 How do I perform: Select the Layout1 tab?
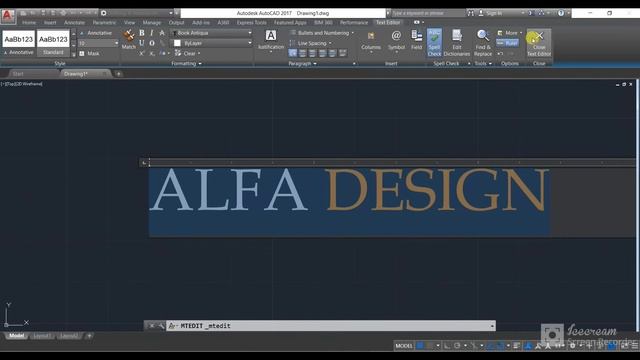coord(42,336)
